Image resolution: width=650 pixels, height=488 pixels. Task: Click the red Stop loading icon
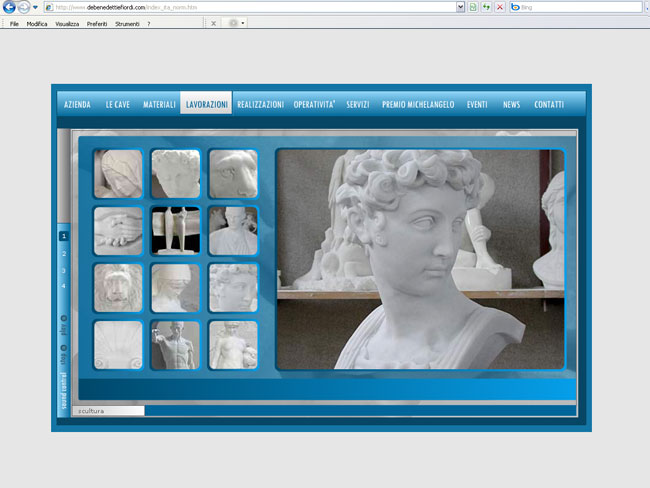[x=500, y=7]
